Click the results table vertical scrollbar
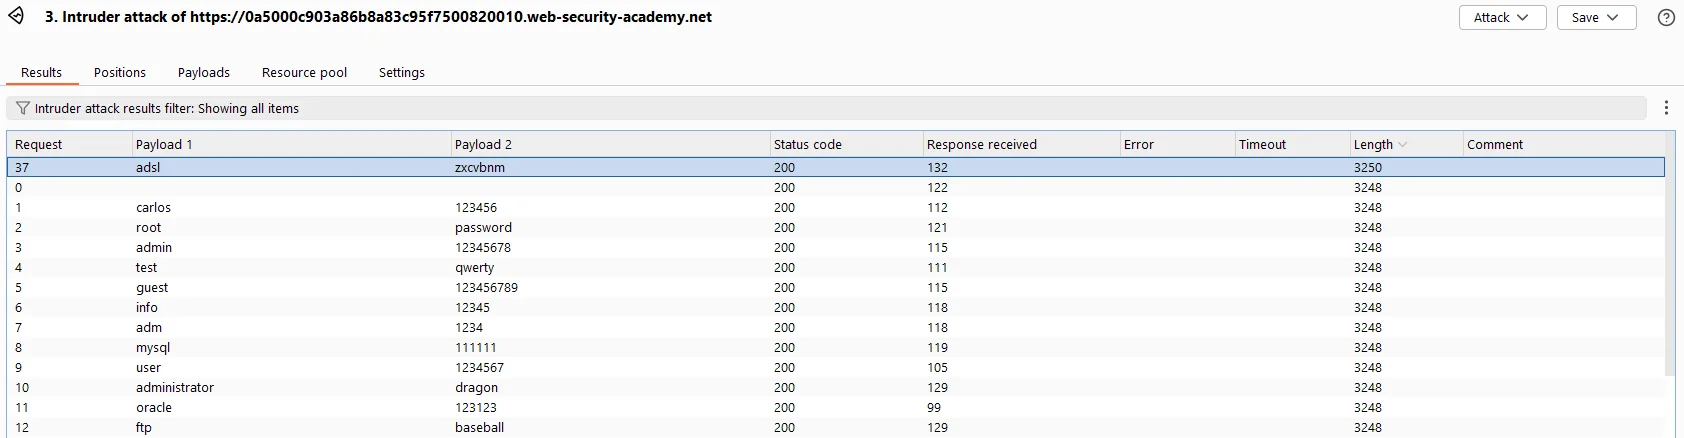This screenshot has width=1684, height=438. coord(1670,267)
